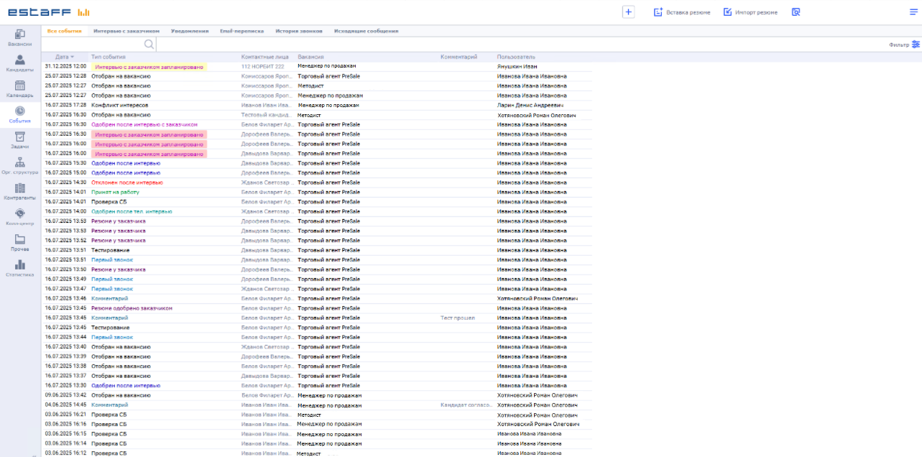Click the Фильтр sliders icon

916,44
